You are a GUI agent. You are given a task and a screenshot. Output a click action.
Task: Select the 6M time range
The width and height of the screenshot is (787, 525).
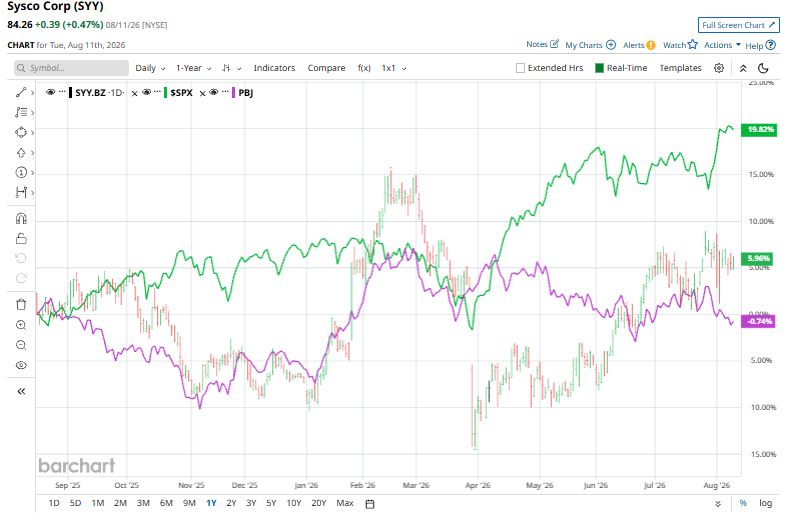pyautogui.click(x=166, y=503)
